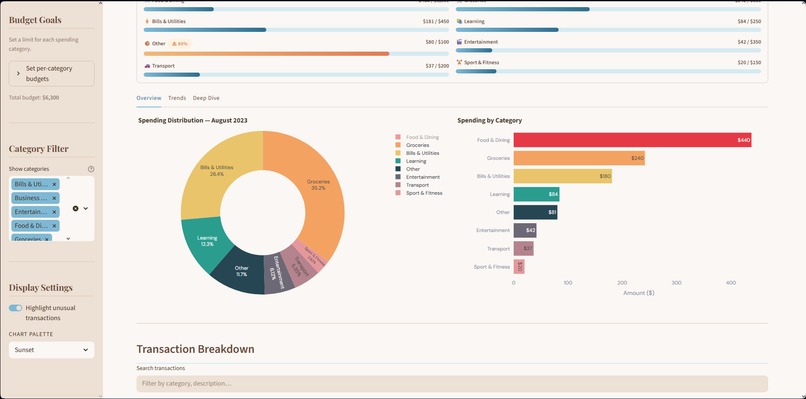Viewport: 806px width, 399px height.
Task: Click the Groceries donut slice
Action: point(319,185)
